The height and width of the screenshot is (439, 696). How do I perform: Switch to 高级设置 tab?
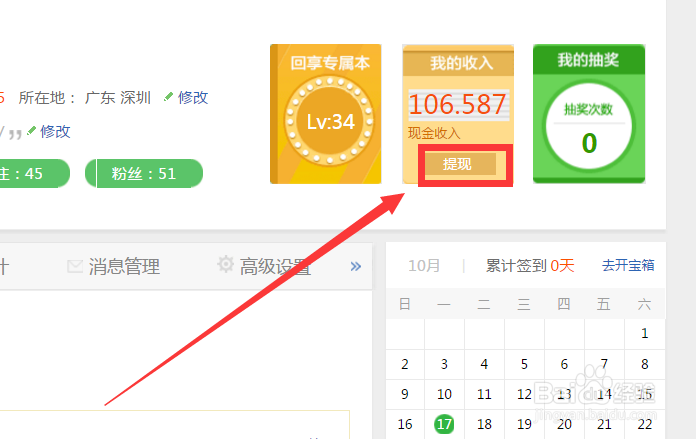tap(275, 266)
